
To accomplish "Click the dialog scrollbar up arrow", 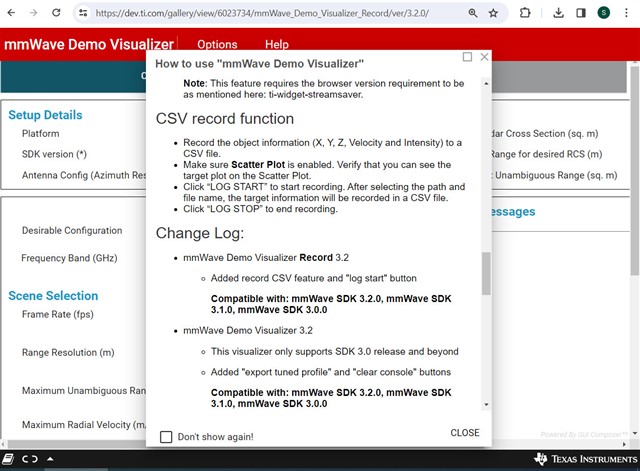I will point(486,83).
